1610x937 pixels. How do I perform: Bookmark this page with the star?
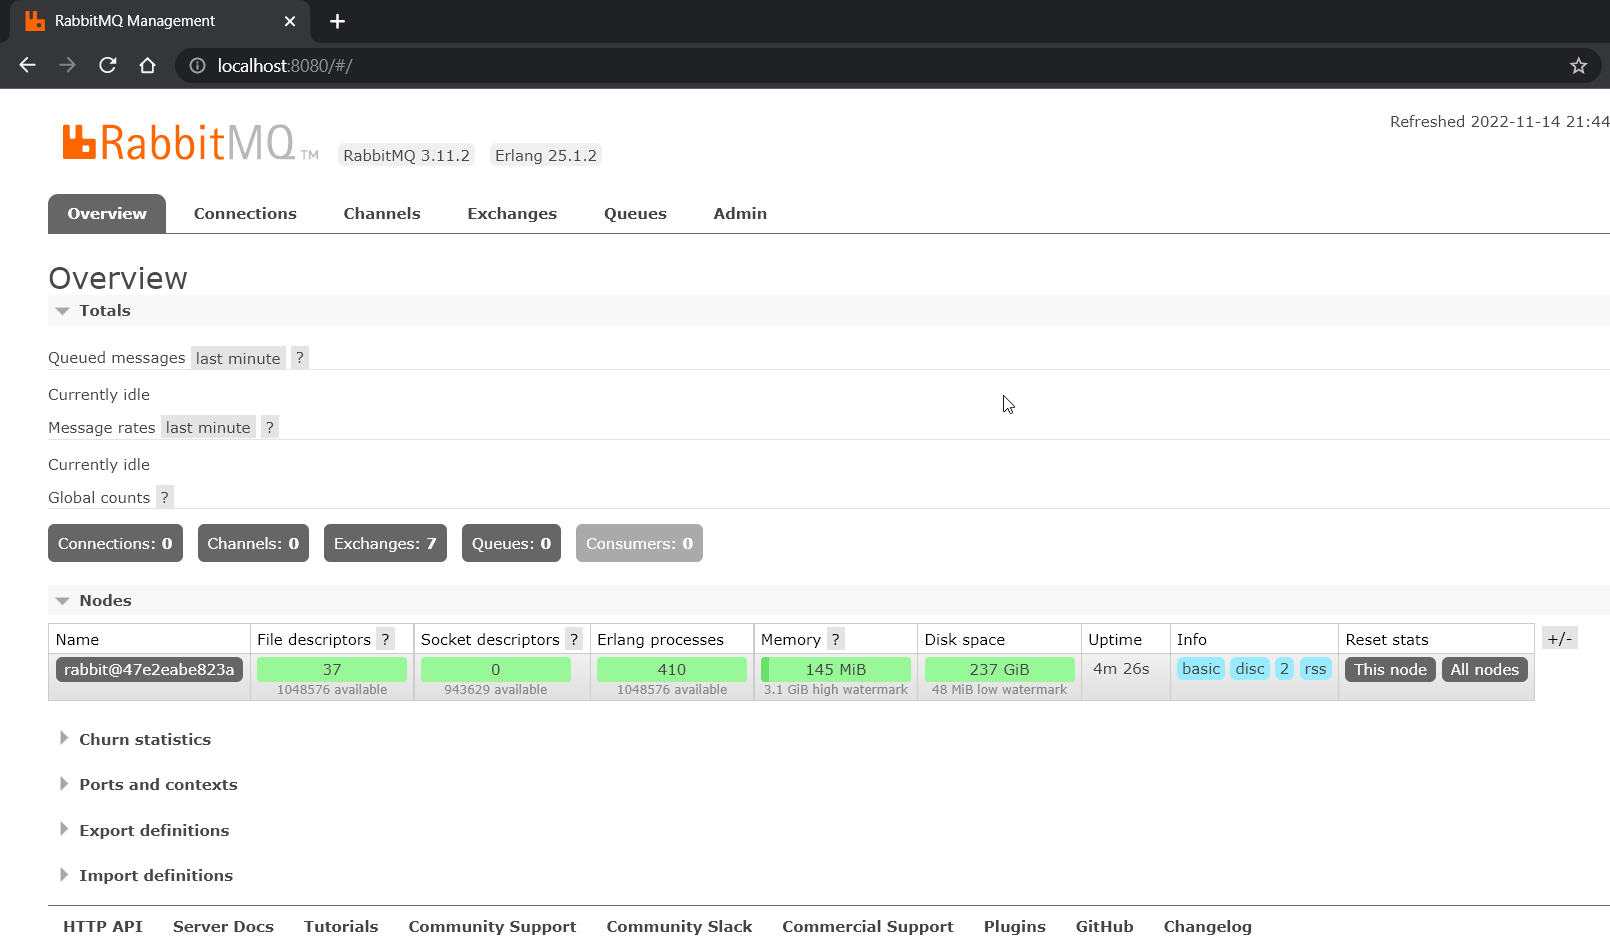pos(1579,65)
